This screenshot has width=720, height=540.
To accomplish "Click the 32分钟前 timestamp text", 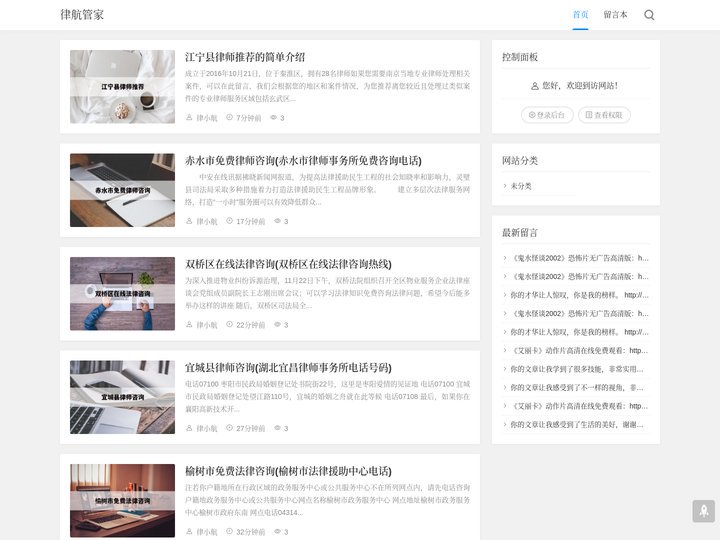I will (x=251, y=532).
